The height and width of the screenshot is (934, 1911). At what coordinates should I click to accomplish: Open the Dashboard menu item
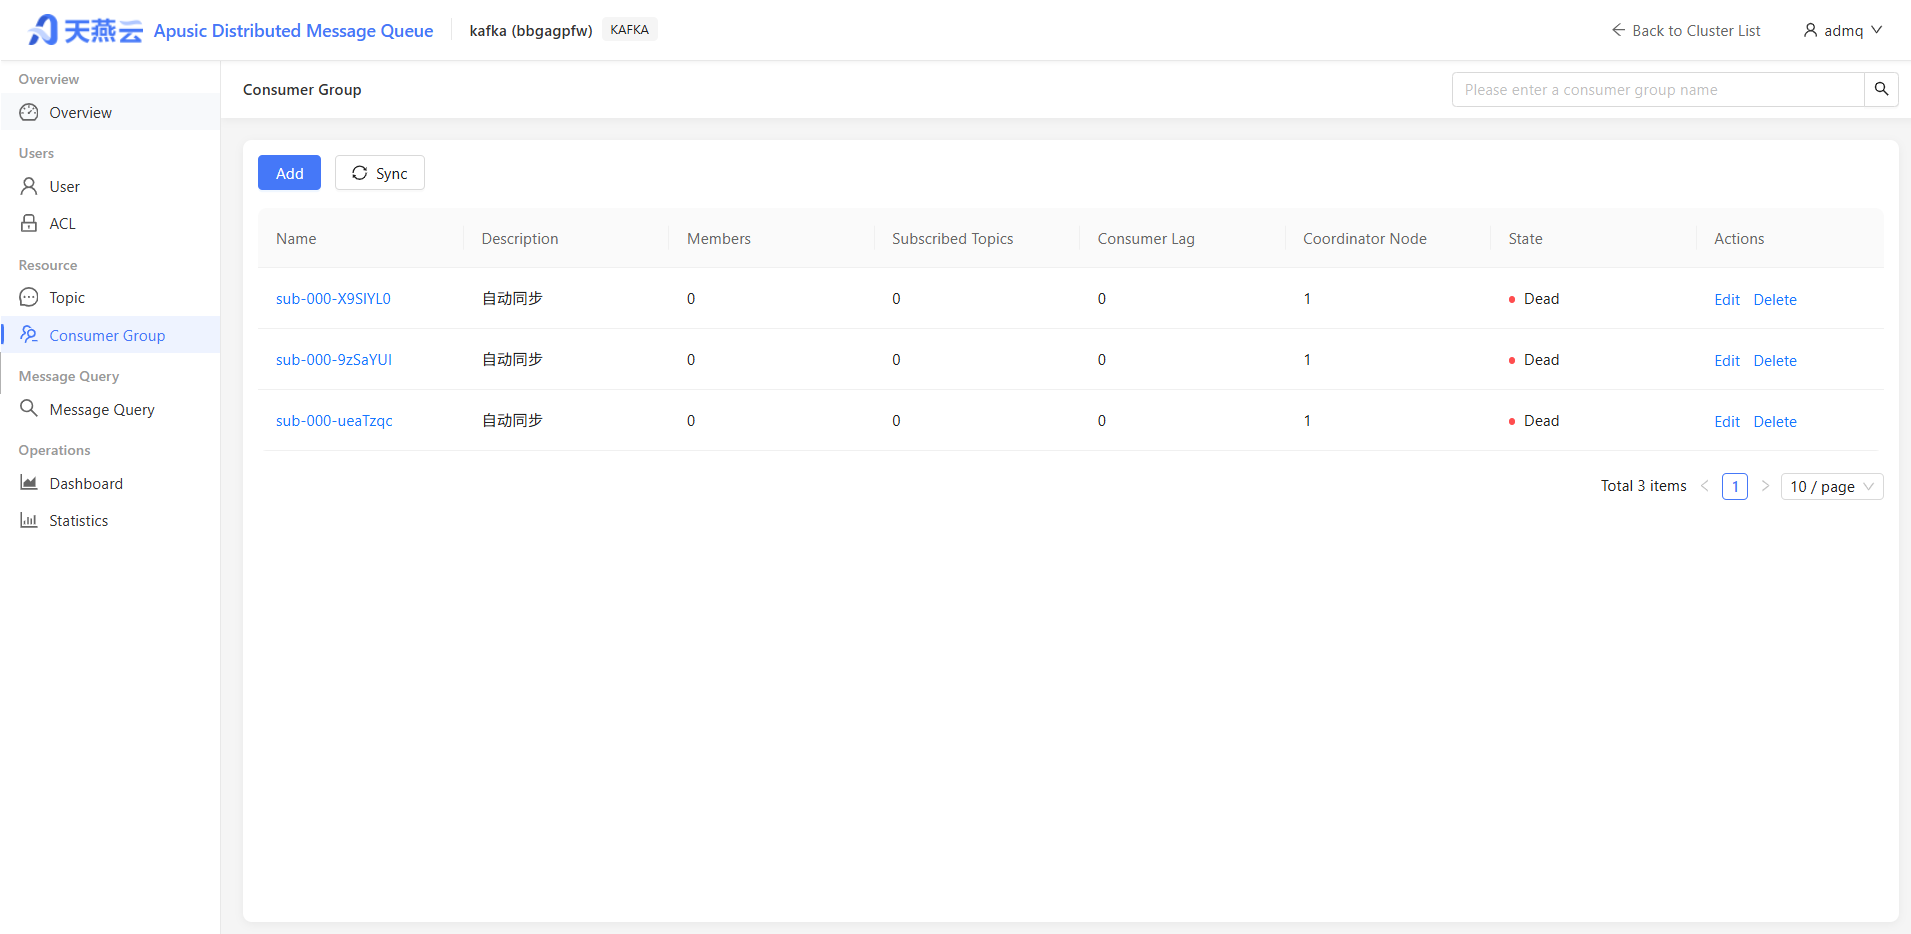tap(110, 483)
